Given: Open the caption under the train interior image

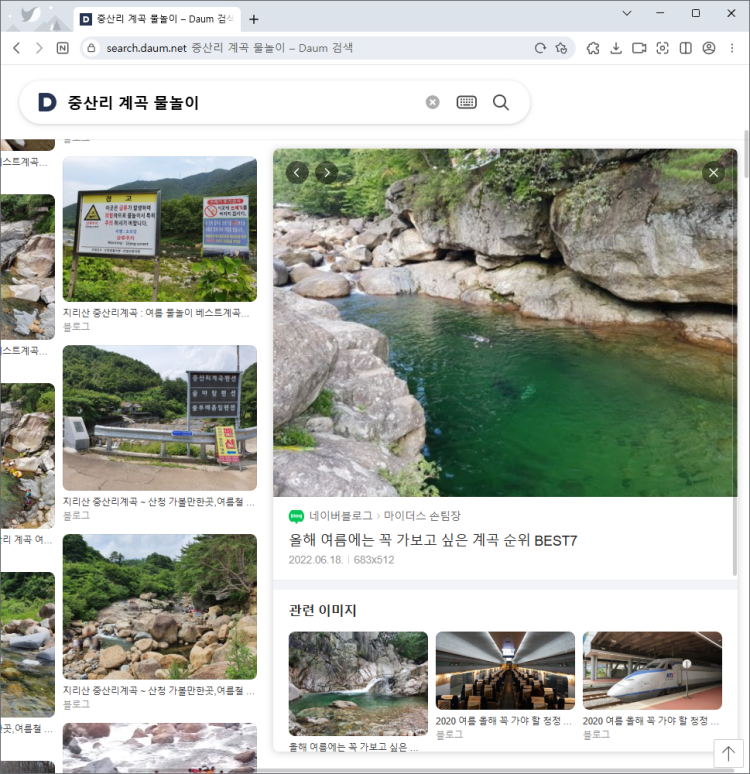Looking at the screenshot, I should [503, 721].
